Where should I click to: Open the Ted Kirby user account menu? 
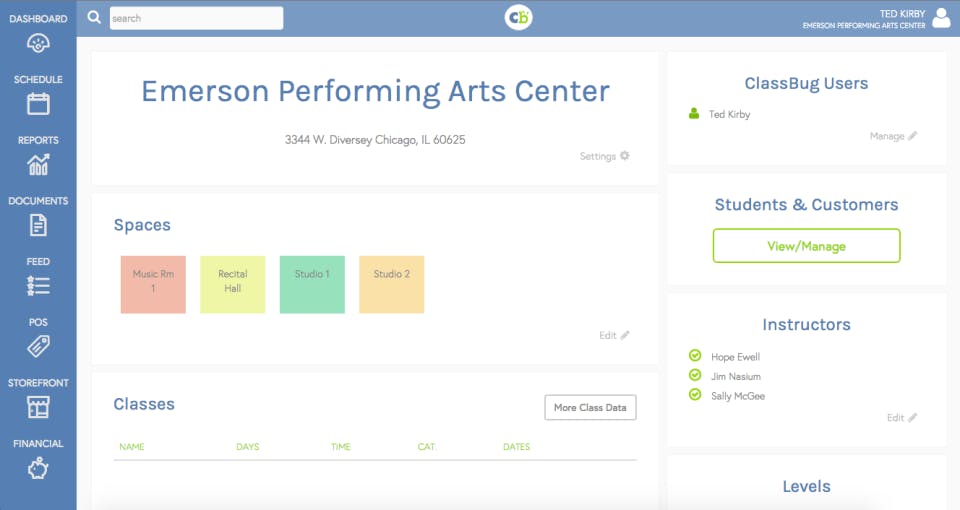(940, 18)
